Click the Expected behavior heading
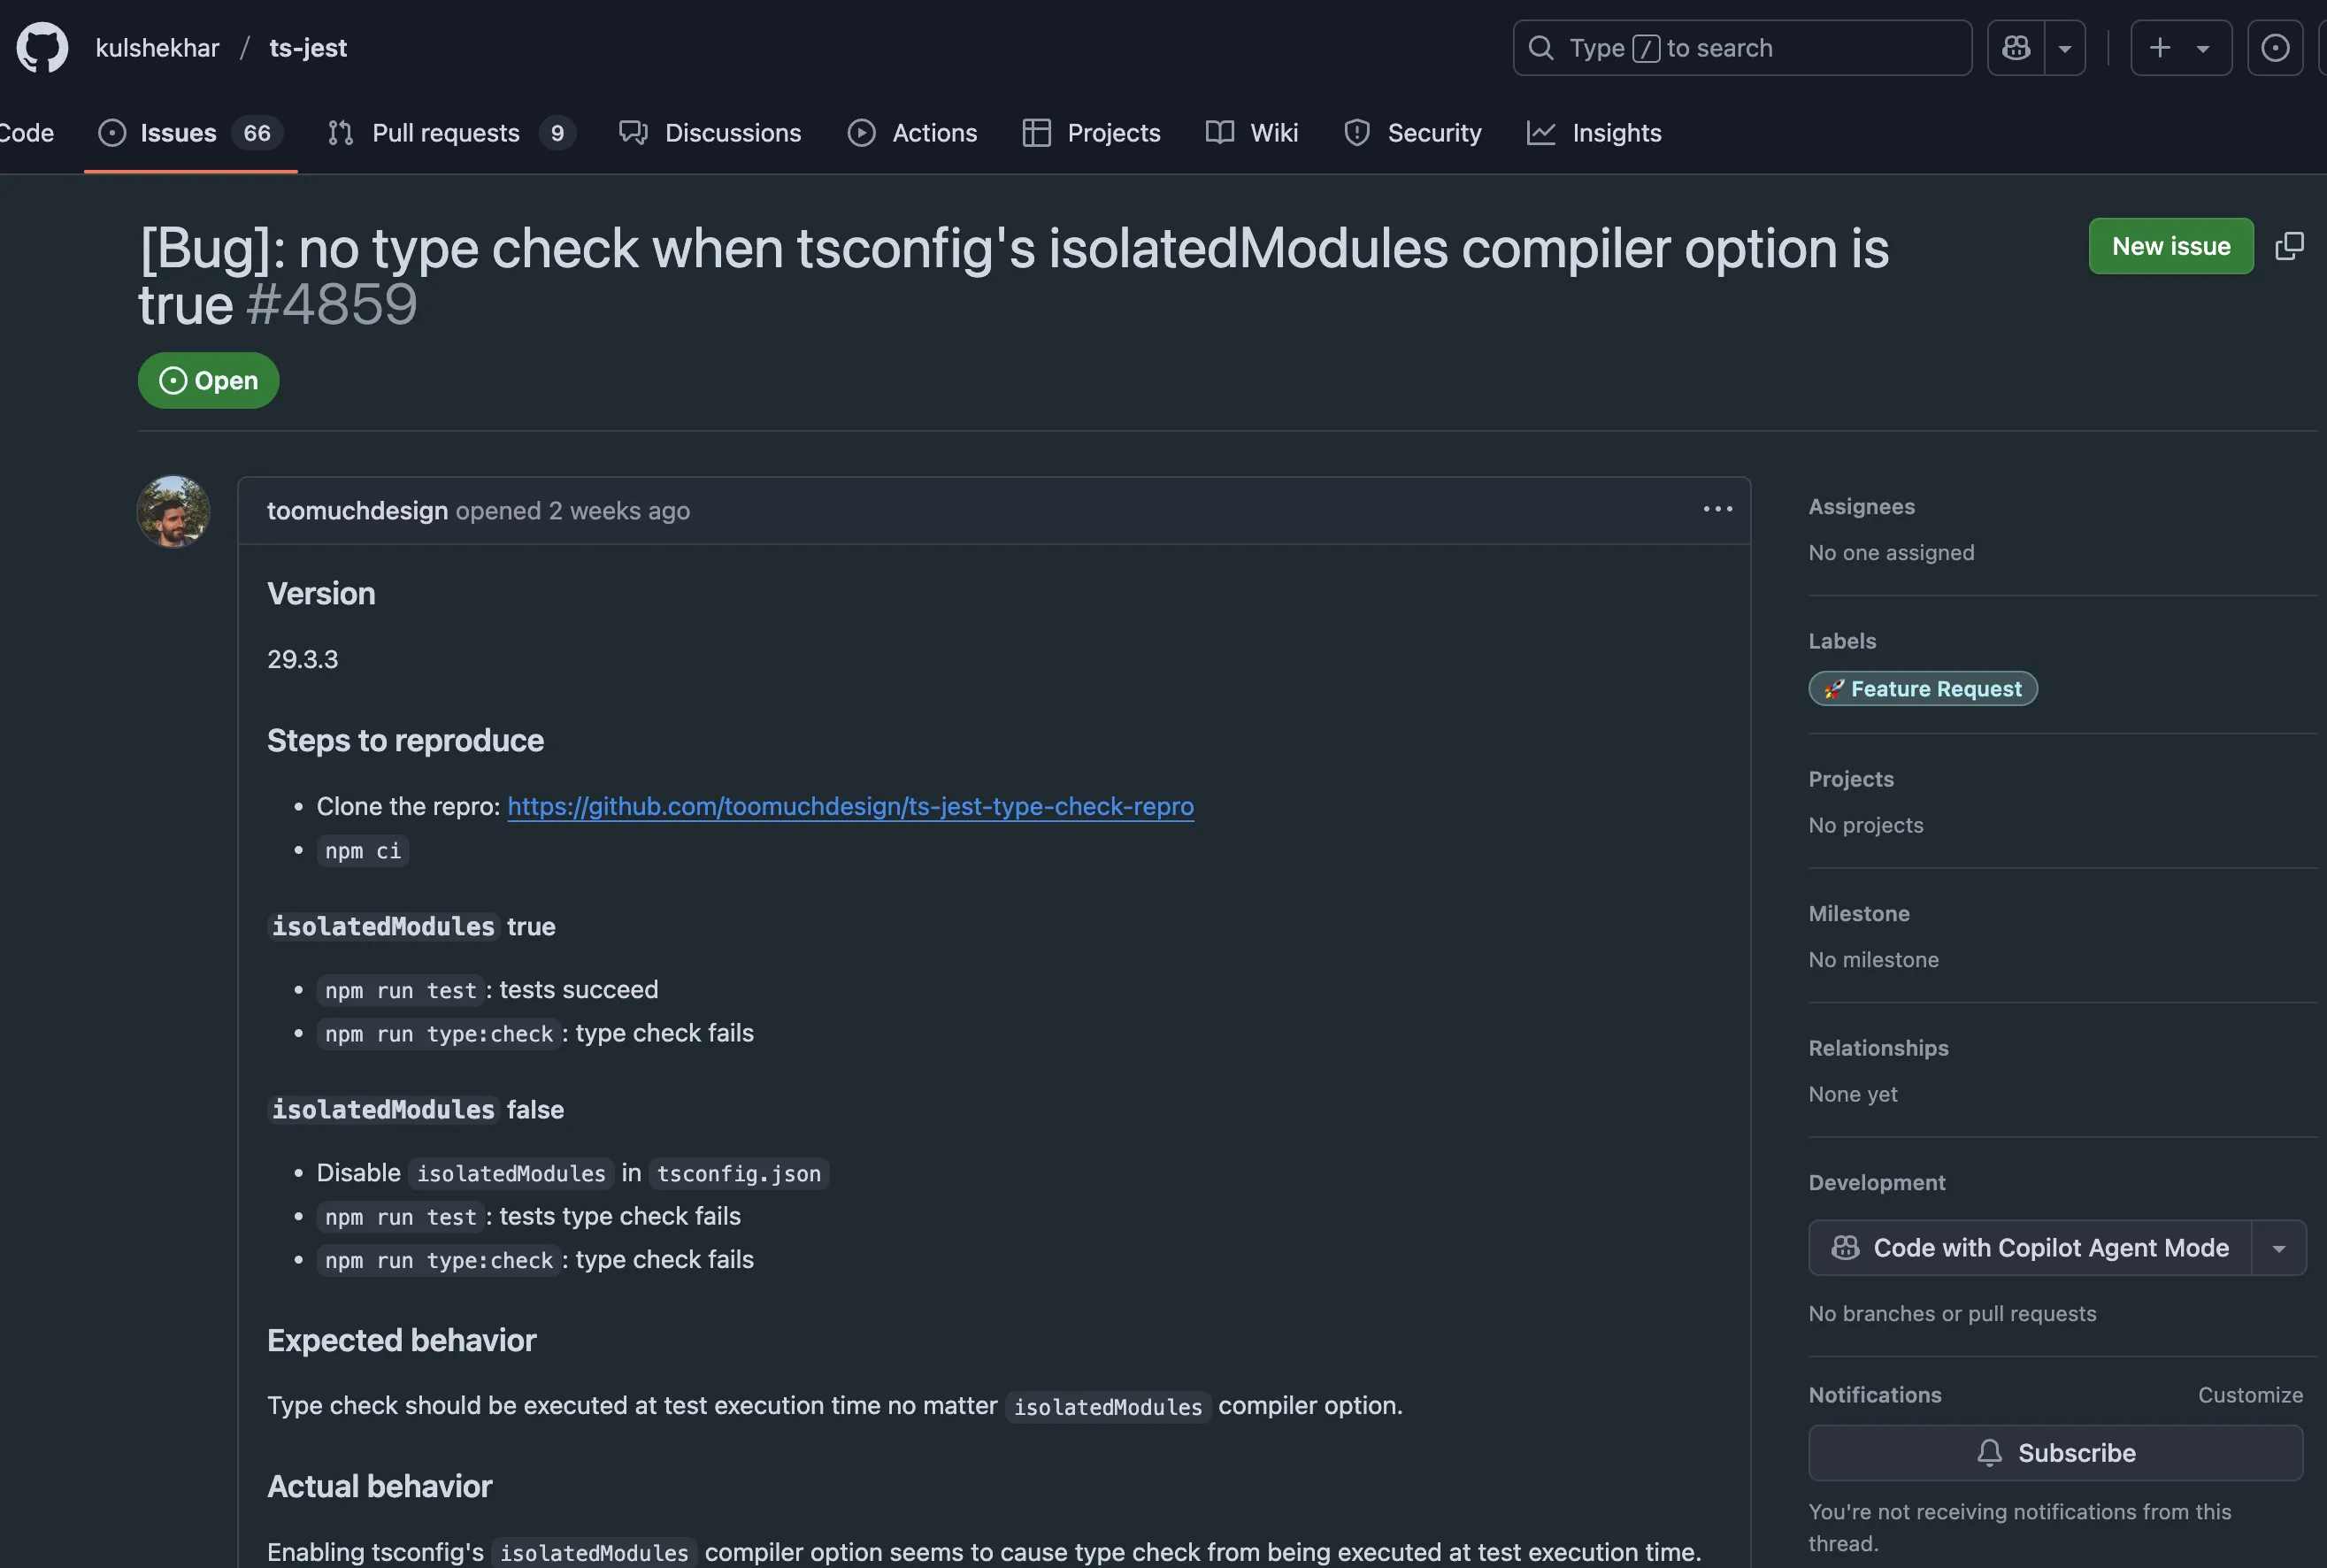This screenshot has width=2327, height=1568. (x=401, y=1340)
